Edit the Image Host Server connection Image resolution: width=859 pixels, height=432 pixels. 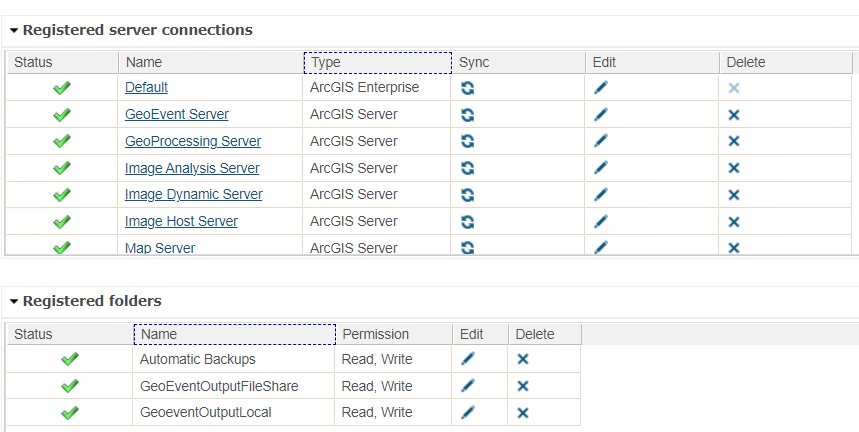coord(600,221)
